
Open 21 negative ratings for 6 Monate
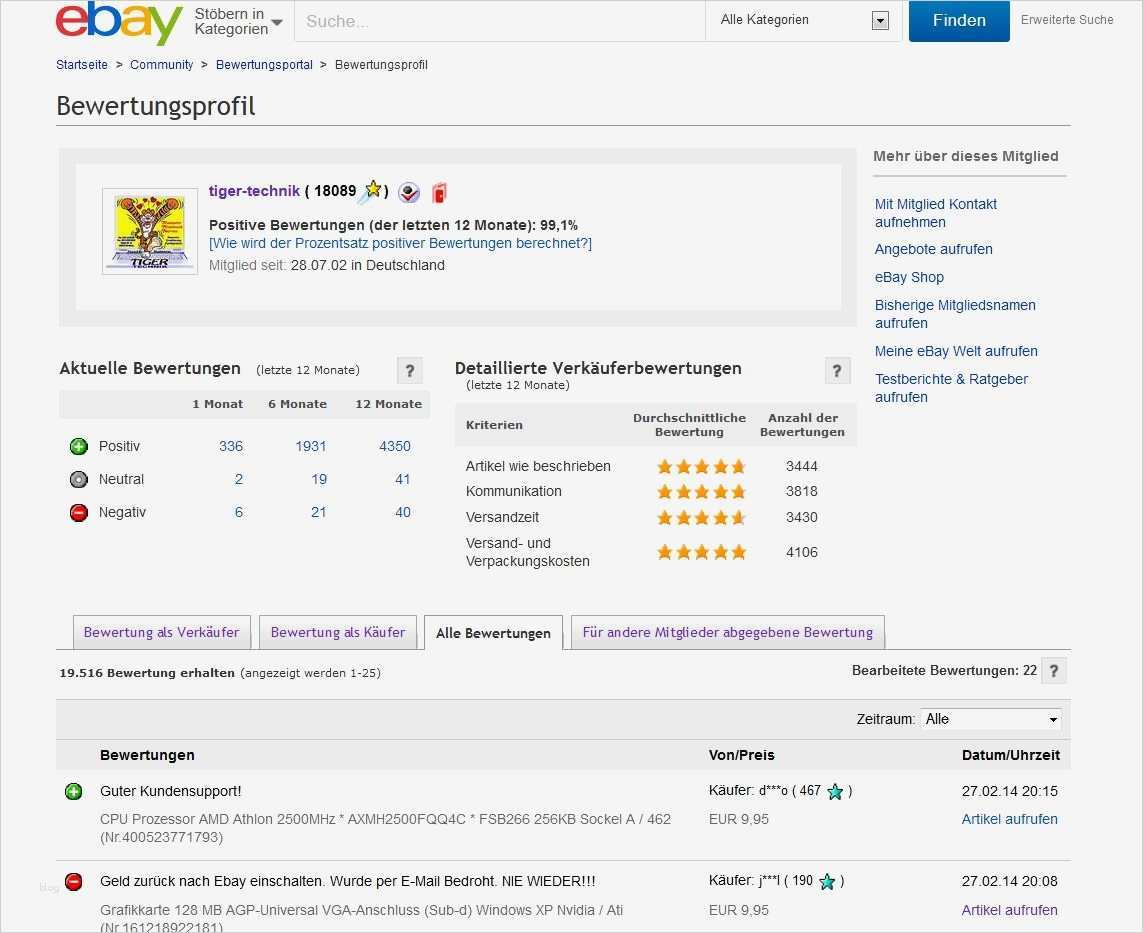[x=319, y=512]
